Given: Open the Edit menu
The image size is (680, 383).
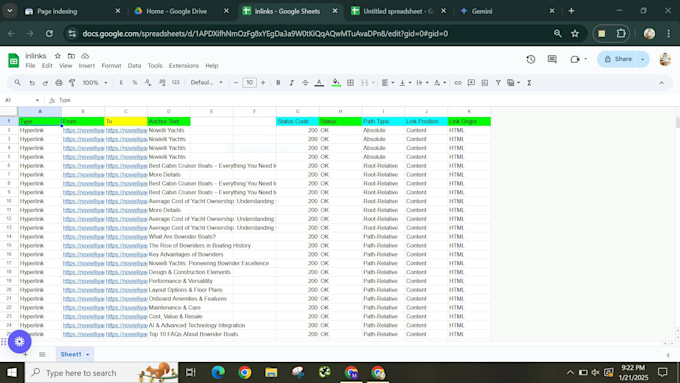Looking at the screenshot, I should 47,65.
